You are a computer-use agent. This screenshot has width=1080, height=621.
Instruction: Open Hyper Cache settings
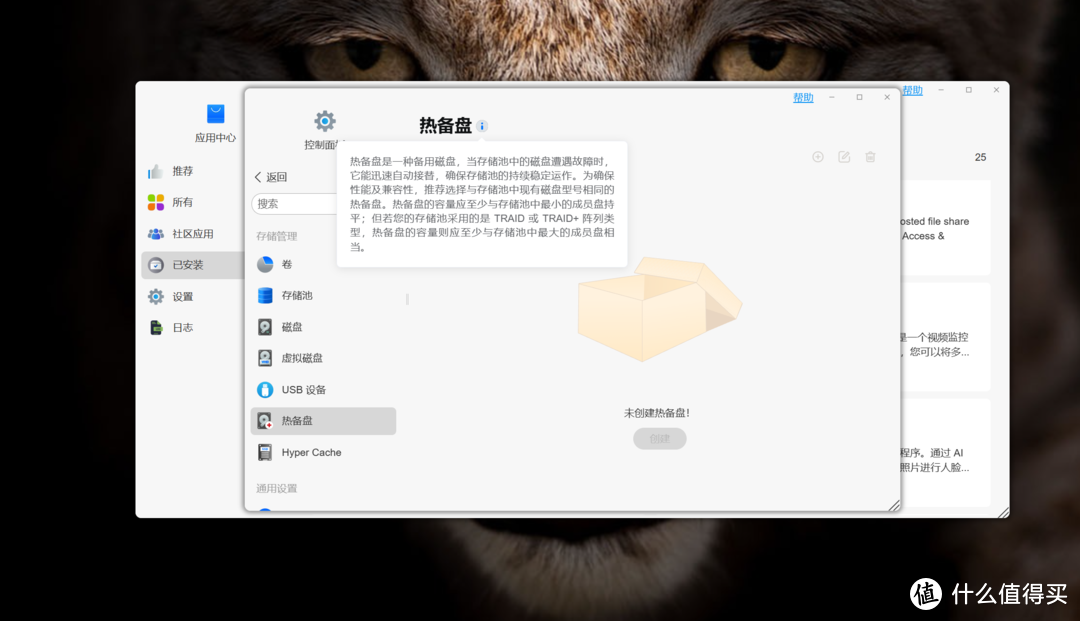tap(263, 452)
